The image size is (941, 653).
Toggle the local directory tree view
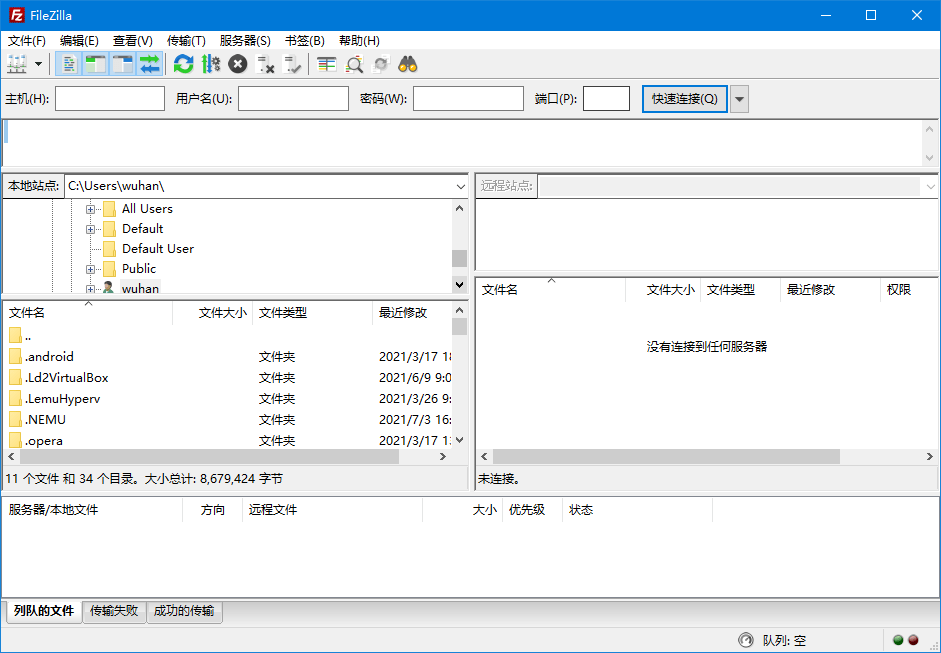coord(95,63)
